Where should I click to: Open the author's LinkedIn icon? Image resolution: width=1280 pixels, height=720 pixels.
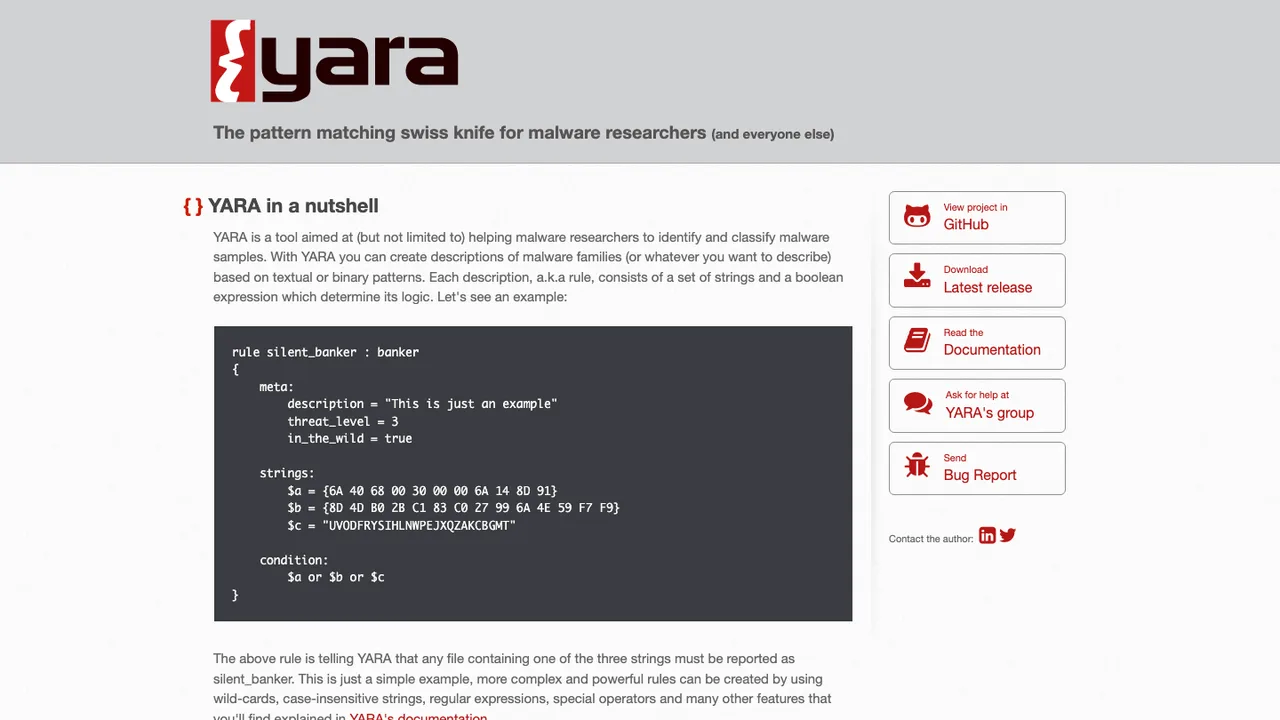(987, 536)
